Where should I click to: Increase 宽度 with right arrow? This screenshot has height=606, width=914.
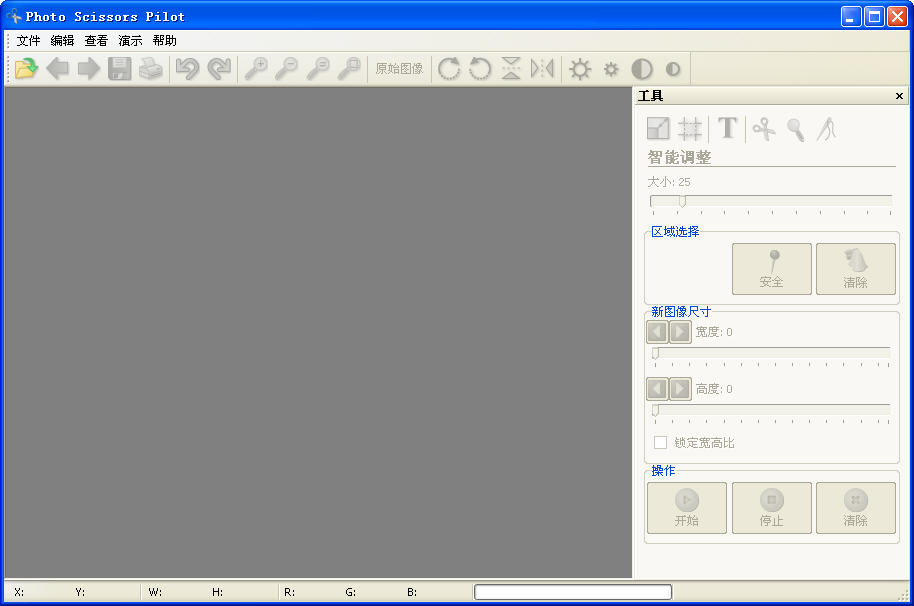click(x=680, y=332)
